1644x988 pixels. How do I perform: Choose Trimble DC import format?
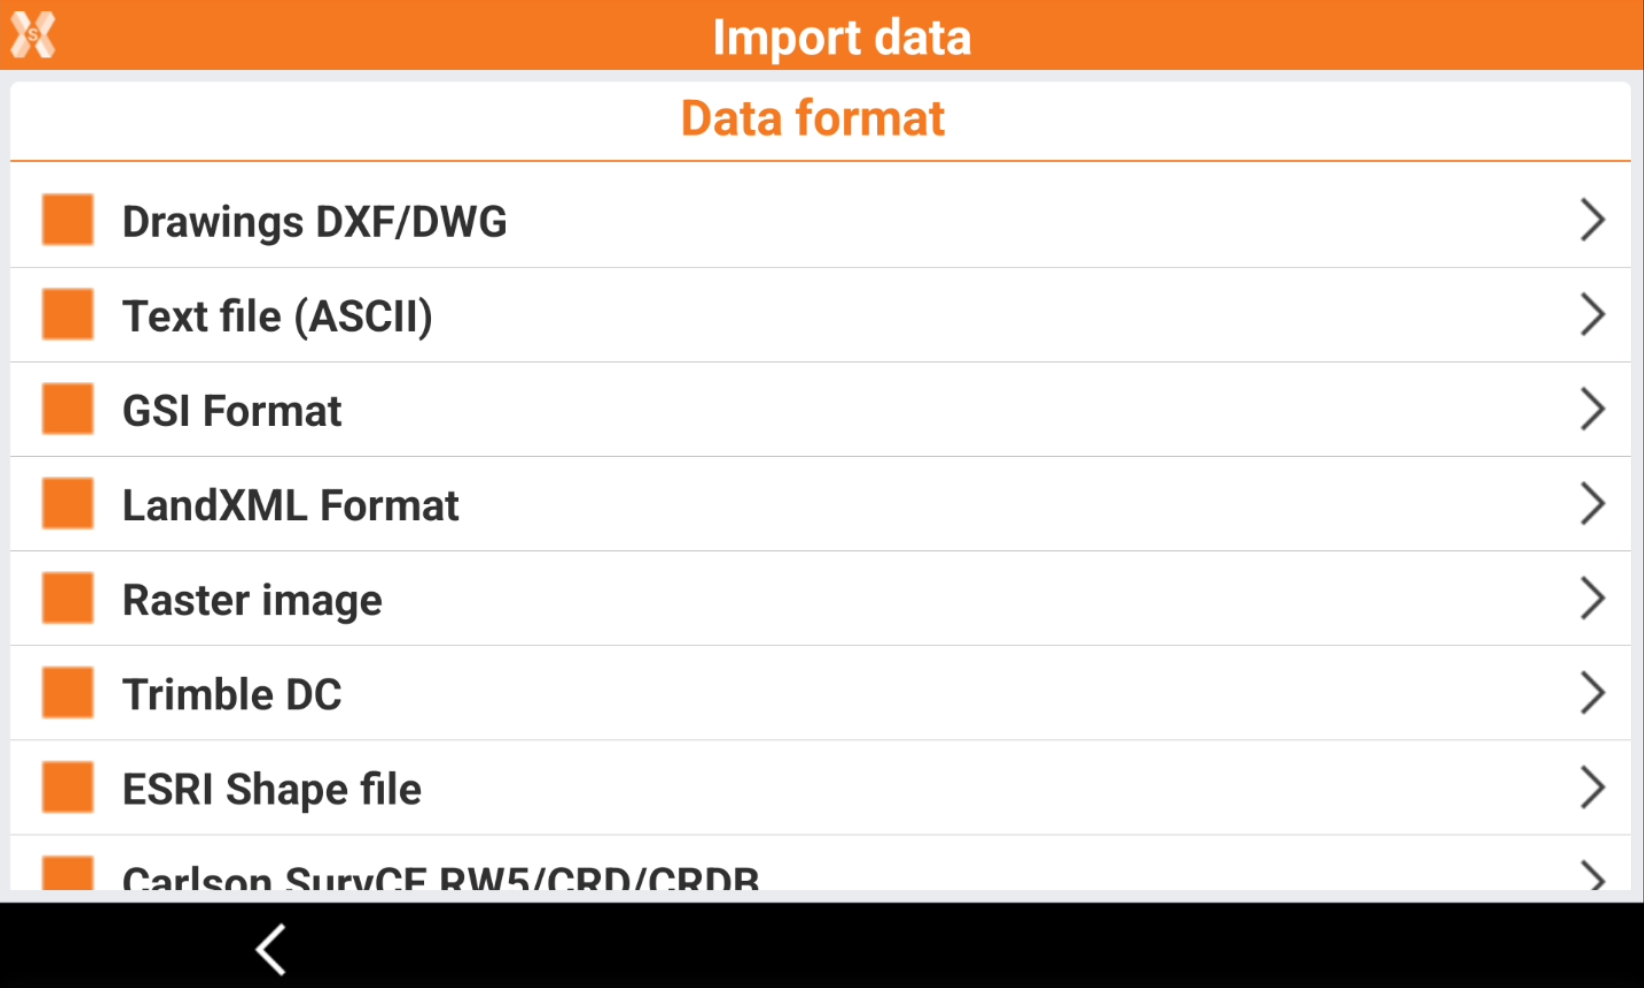(232, 694)
